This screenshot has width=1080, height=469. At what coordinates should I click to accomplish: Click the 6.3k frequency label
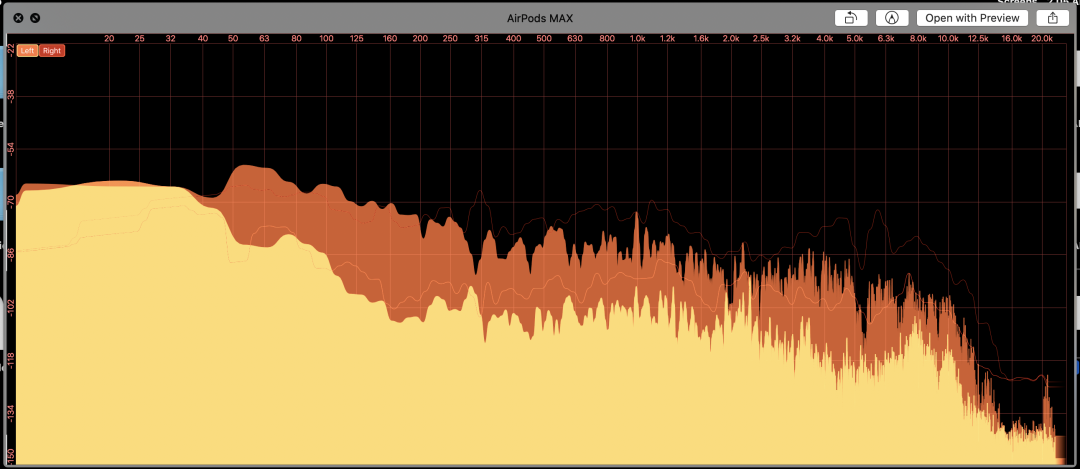[x=886, y=39]
